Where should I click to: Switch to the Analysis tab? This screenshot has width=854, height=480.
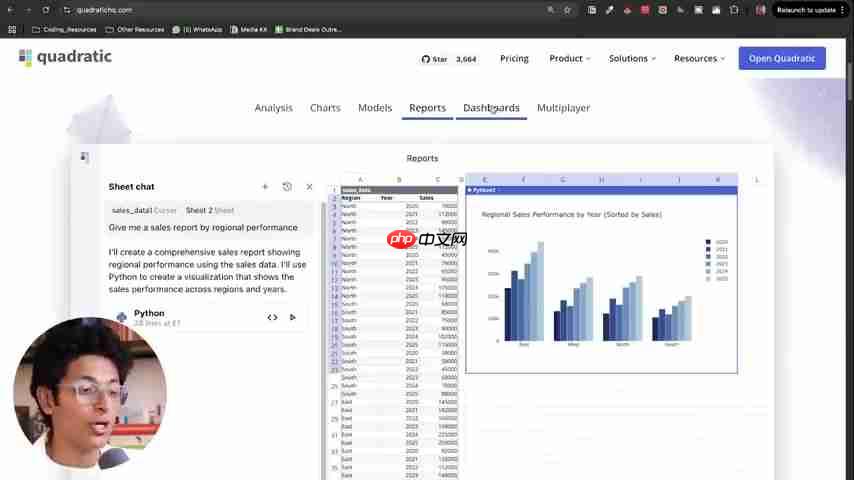pyautogui.click(x=273, y=108)
